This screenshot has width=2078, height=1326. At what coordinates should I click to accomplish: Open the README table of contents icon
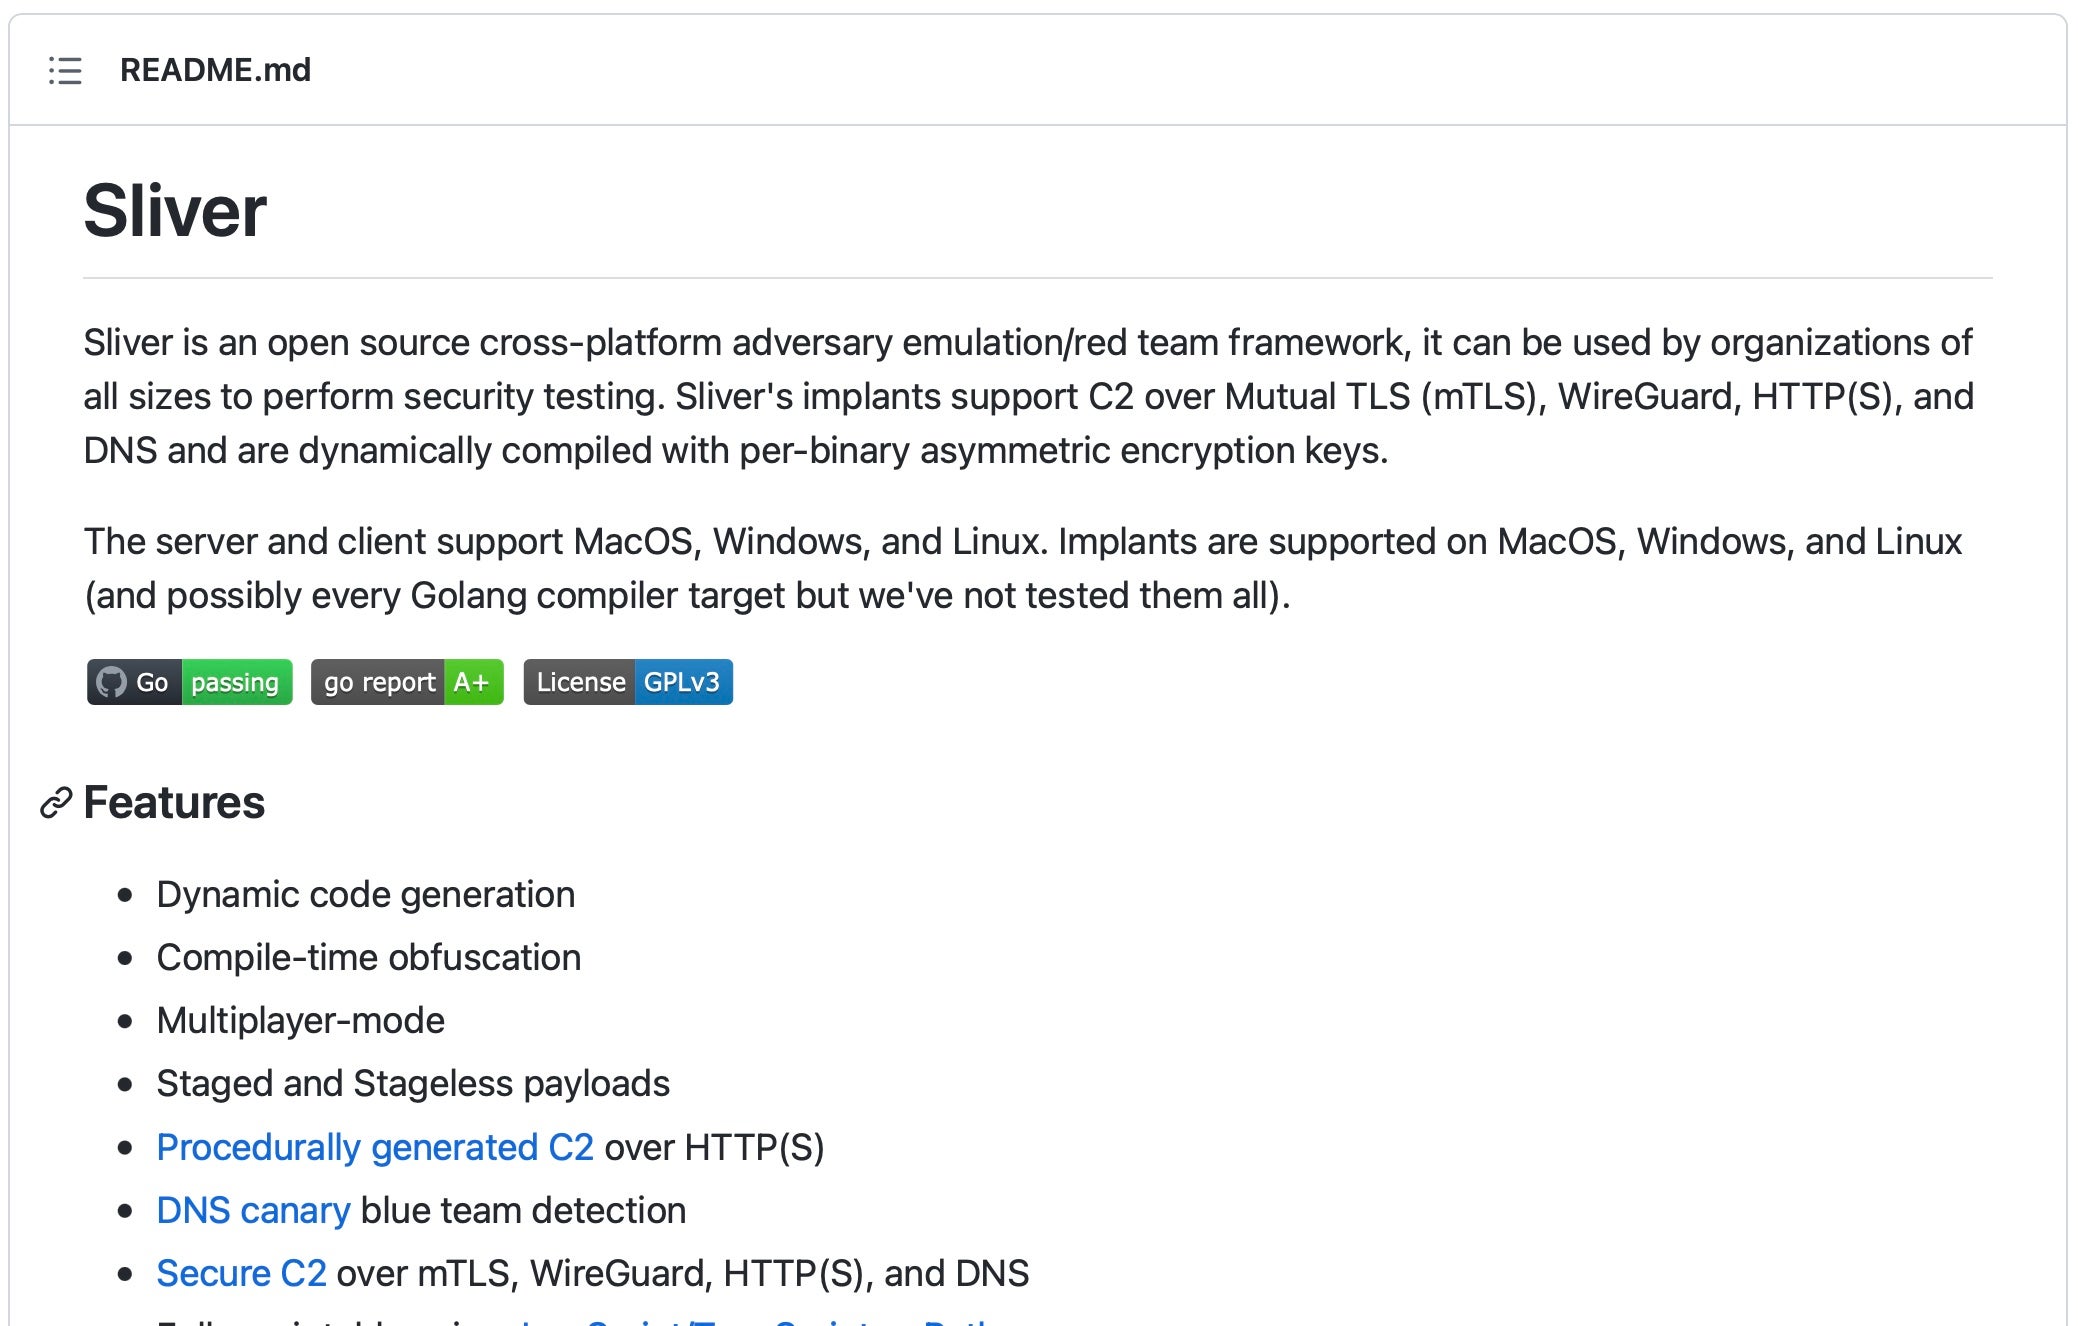point(65,71)
